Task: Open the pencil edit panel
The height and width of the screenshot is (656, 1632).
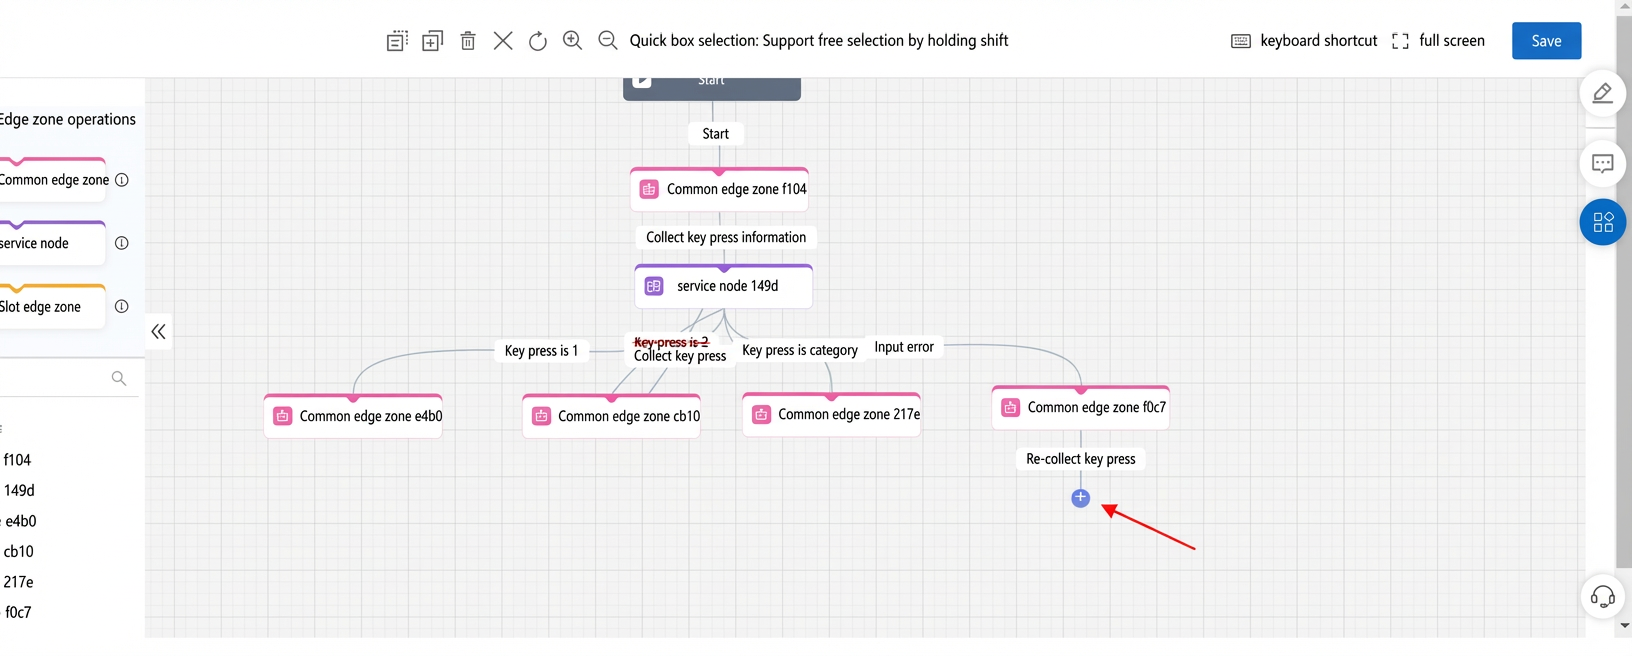Action: [1603, 94]
